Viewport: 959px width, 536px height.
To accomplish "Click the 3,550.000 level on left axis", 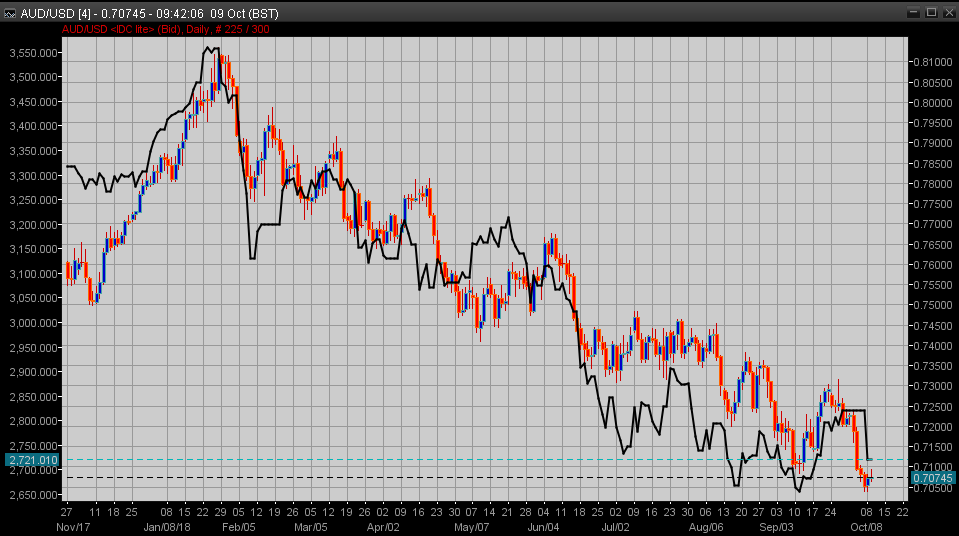I will (x=32, y=52).
